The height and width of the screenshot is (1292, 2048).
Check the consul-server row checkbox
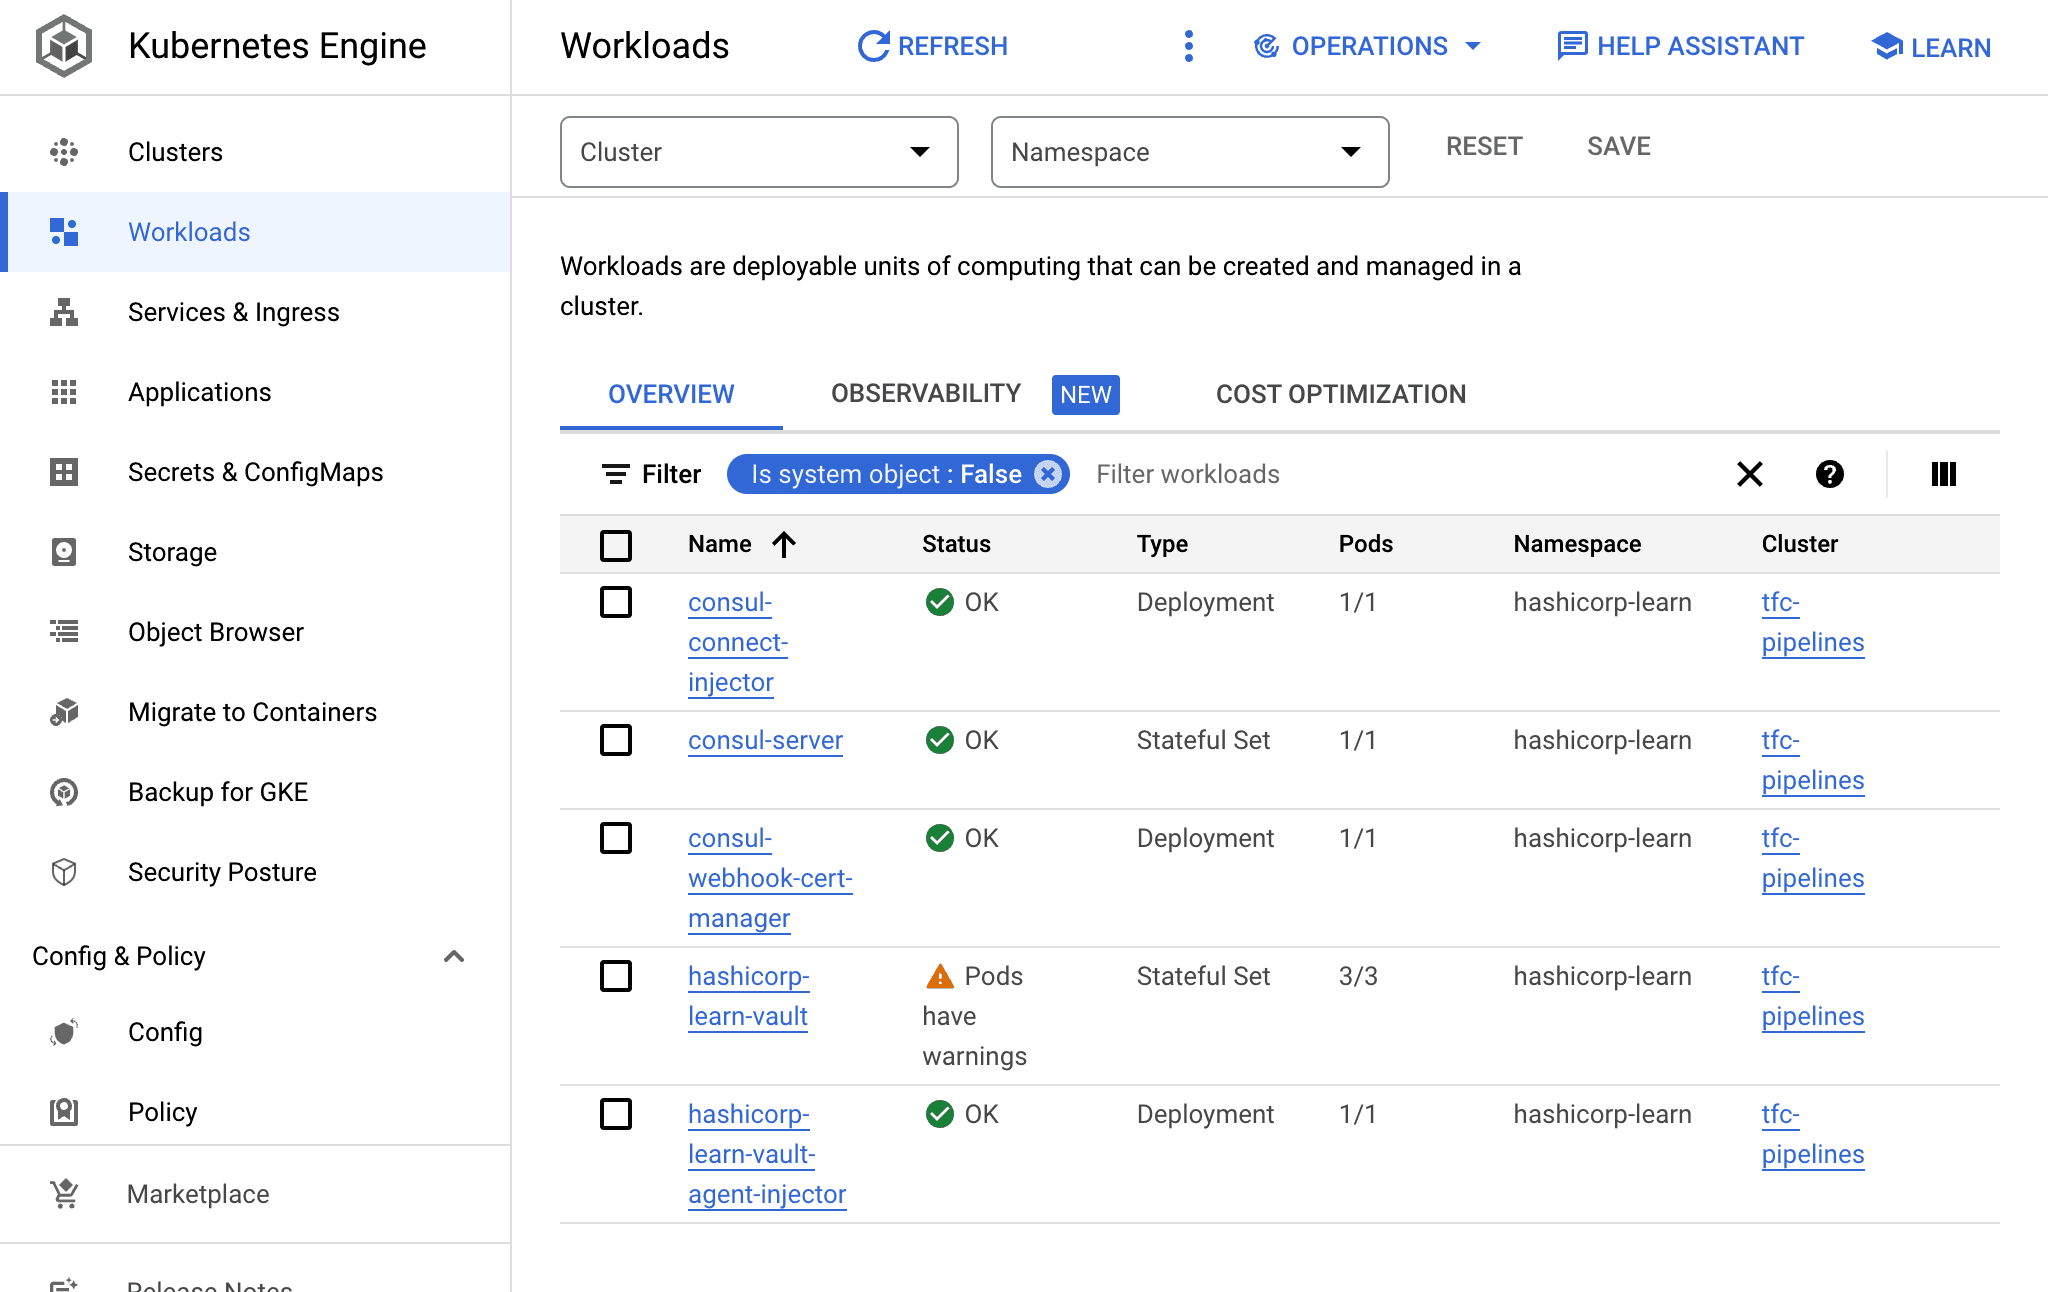[616, 738]
